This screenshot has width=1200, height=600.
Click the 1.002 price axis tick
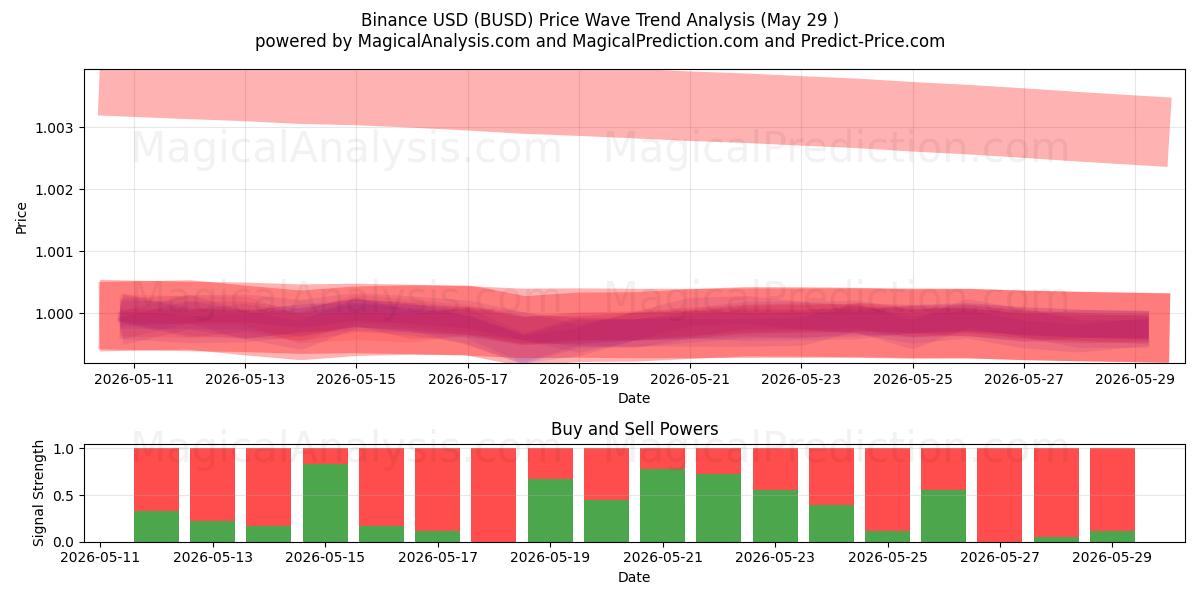[54, 190]
